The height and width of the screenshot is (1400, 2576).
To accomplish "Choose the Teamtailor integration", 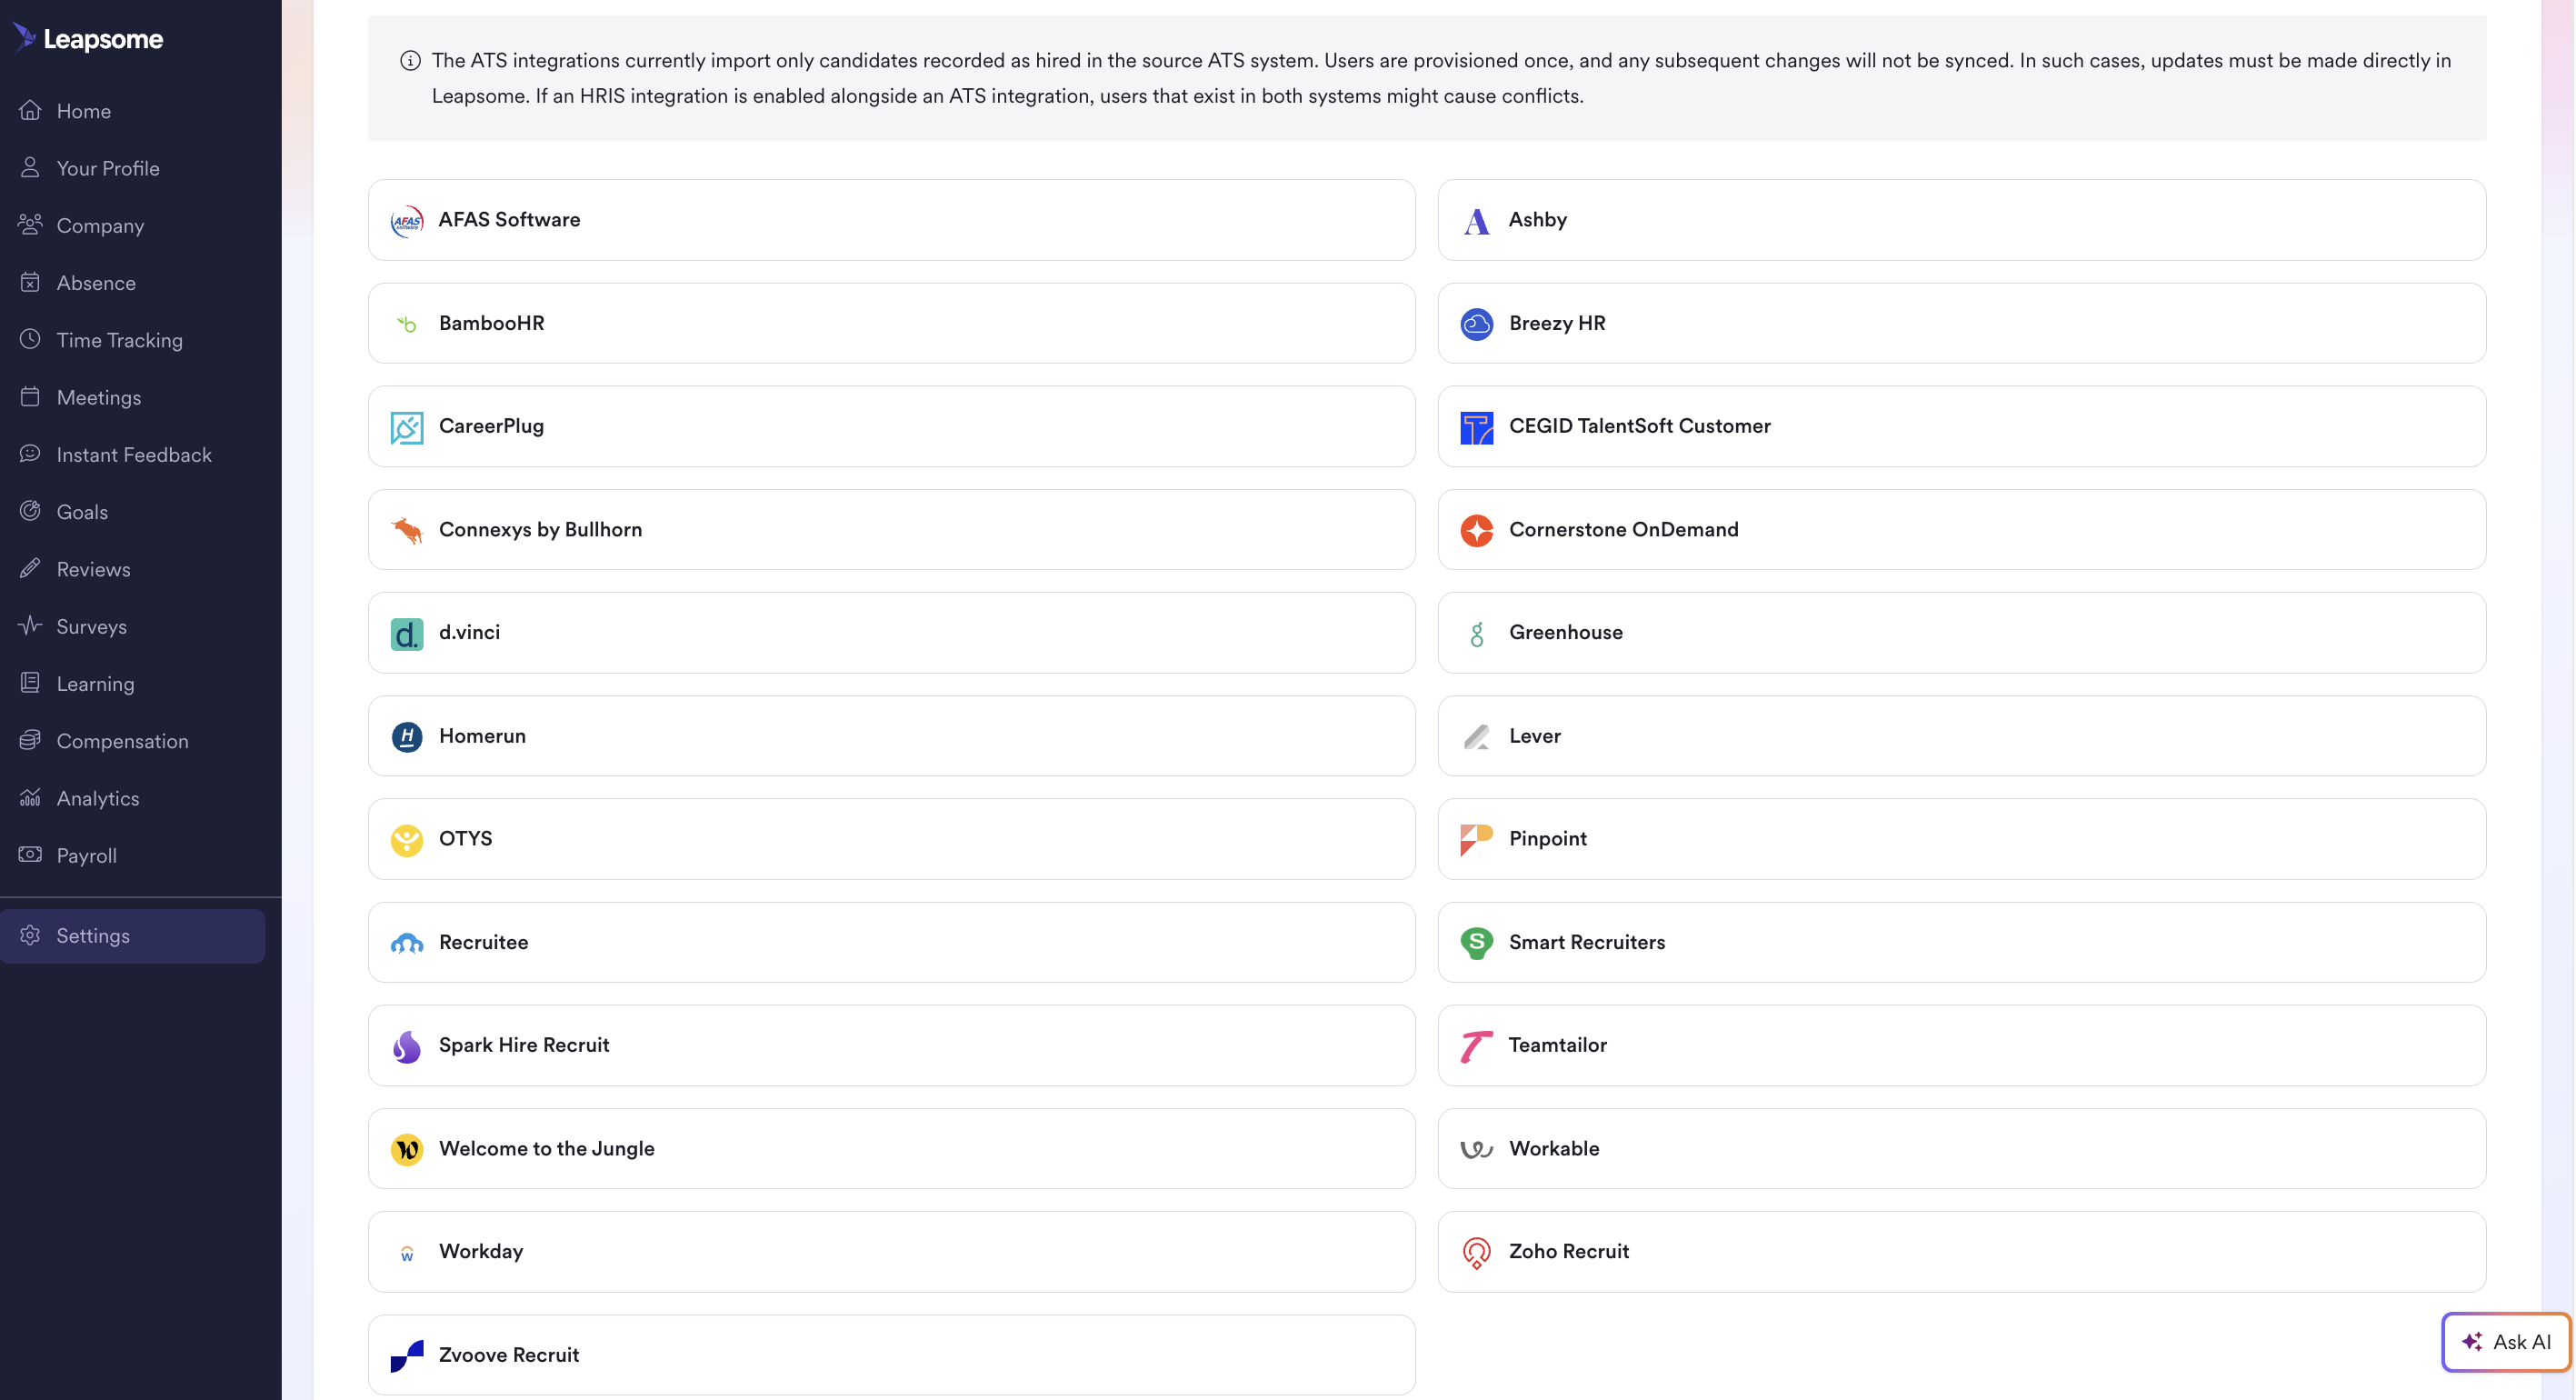I will click(1960, 1045).
